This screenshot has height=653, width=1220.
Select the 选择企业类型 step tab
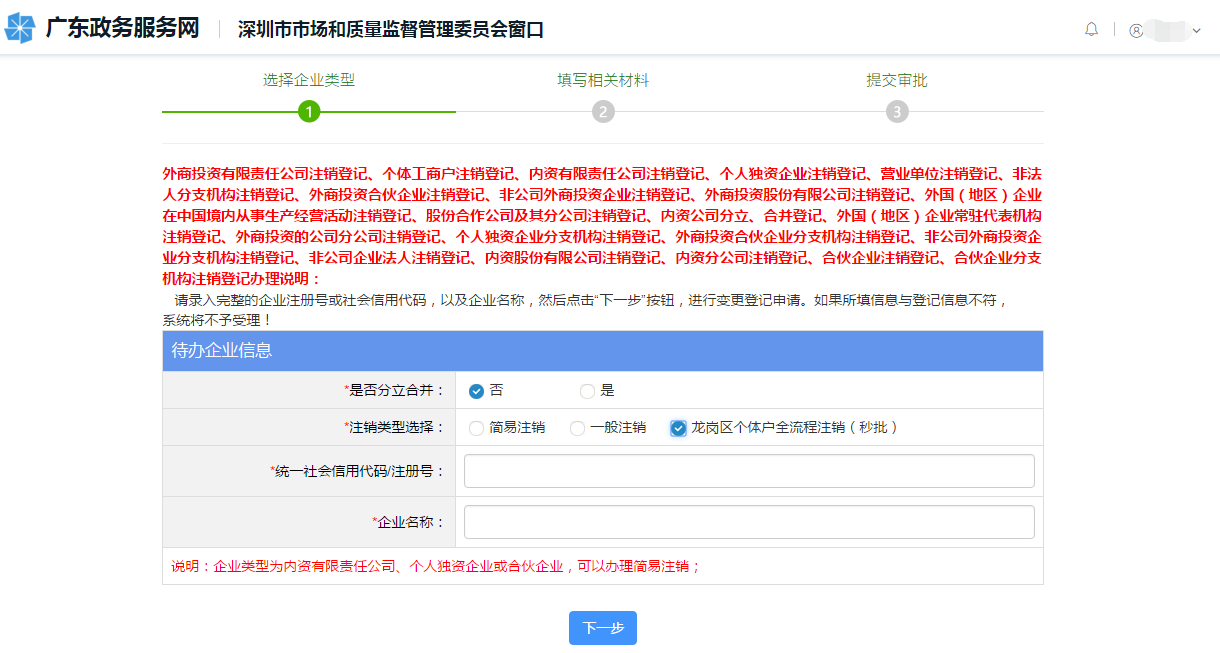click(x=309, y=80)
